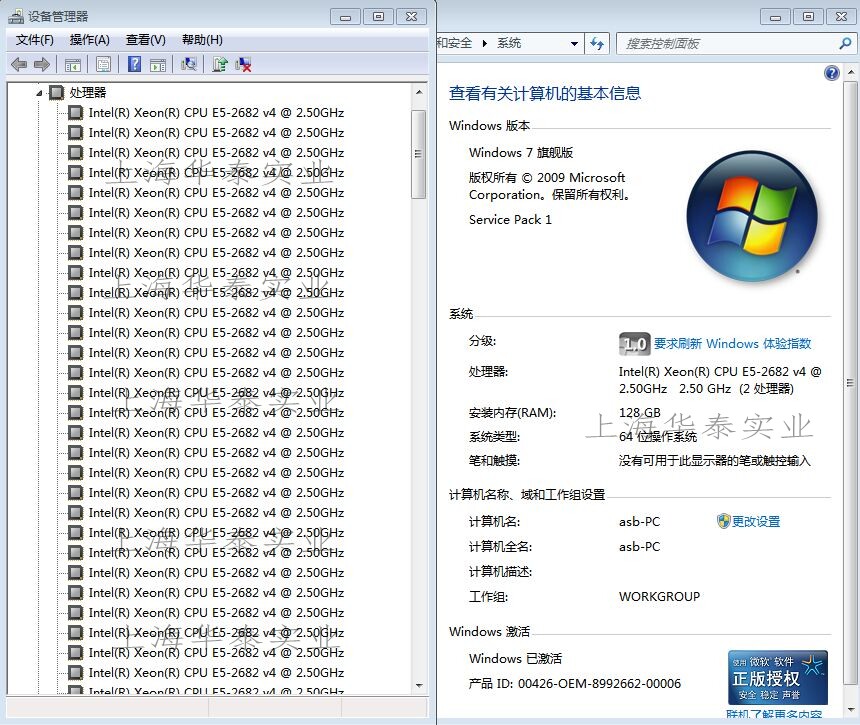Click the 产品 ID: 00426-OEM-8992662-00006 text
Viewport: 860px width, 725px height.
(574, 683)
